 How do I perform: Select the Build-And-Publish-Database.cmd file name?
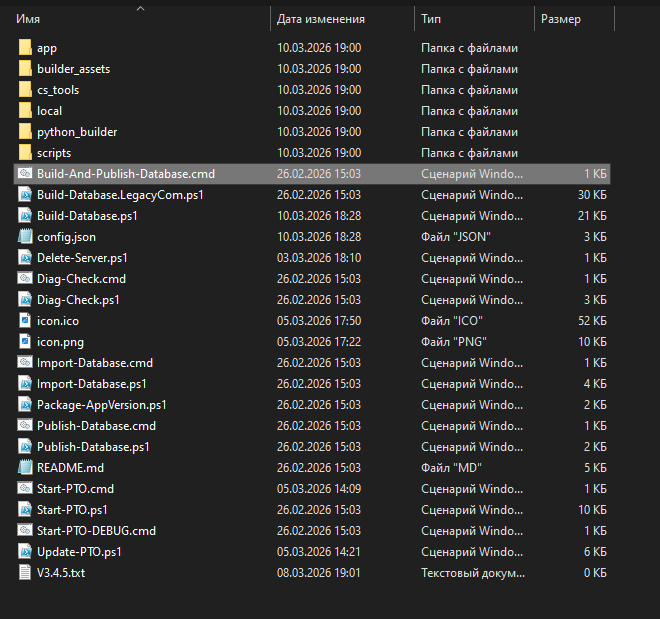coord(125,174)
